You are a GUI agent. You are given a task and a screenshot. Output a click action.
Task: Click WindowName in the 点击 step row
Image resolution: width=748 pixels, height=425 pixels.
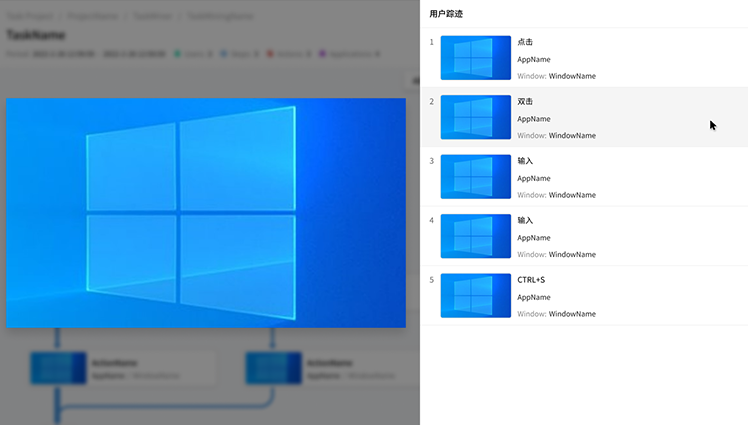[572, 76]
